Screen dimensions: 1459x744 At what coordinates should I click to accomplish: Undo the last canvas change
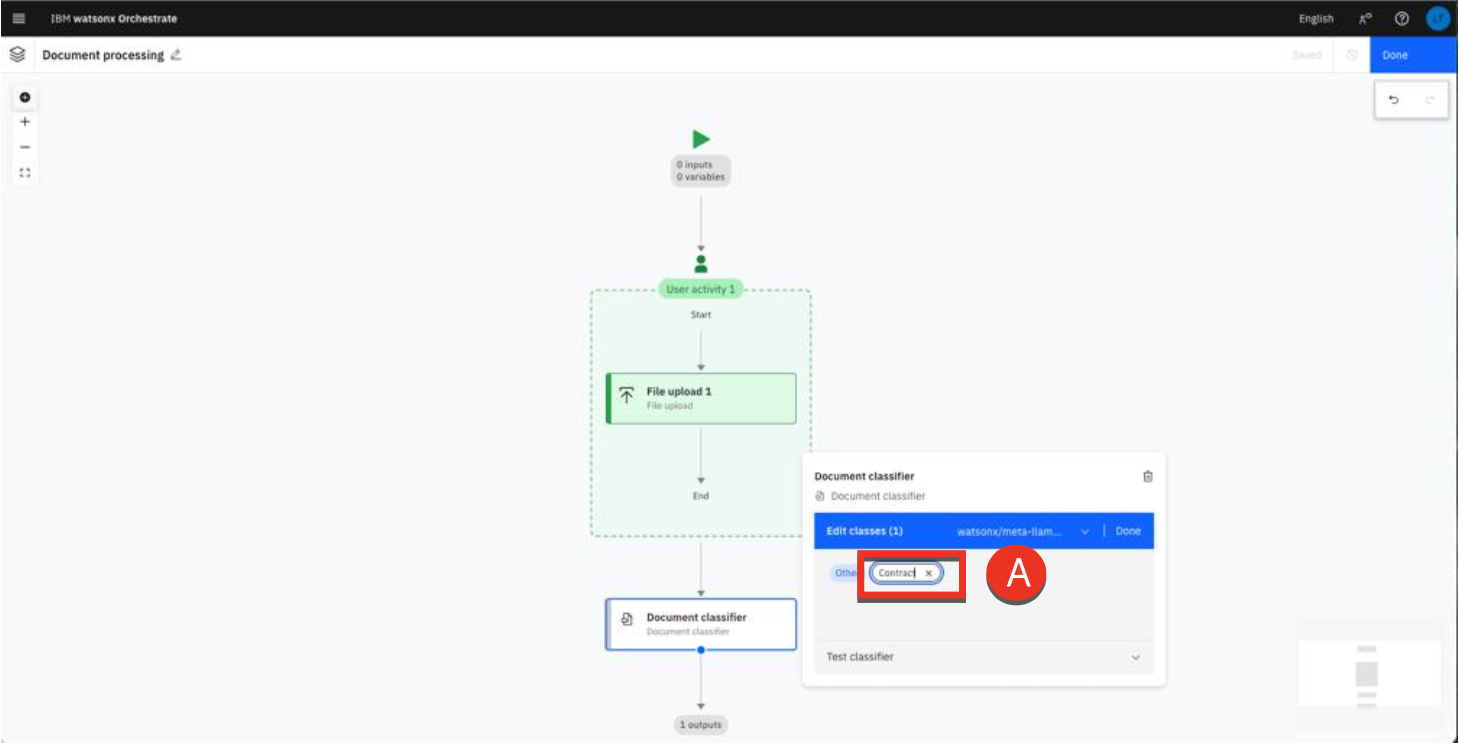[1394, 100]
